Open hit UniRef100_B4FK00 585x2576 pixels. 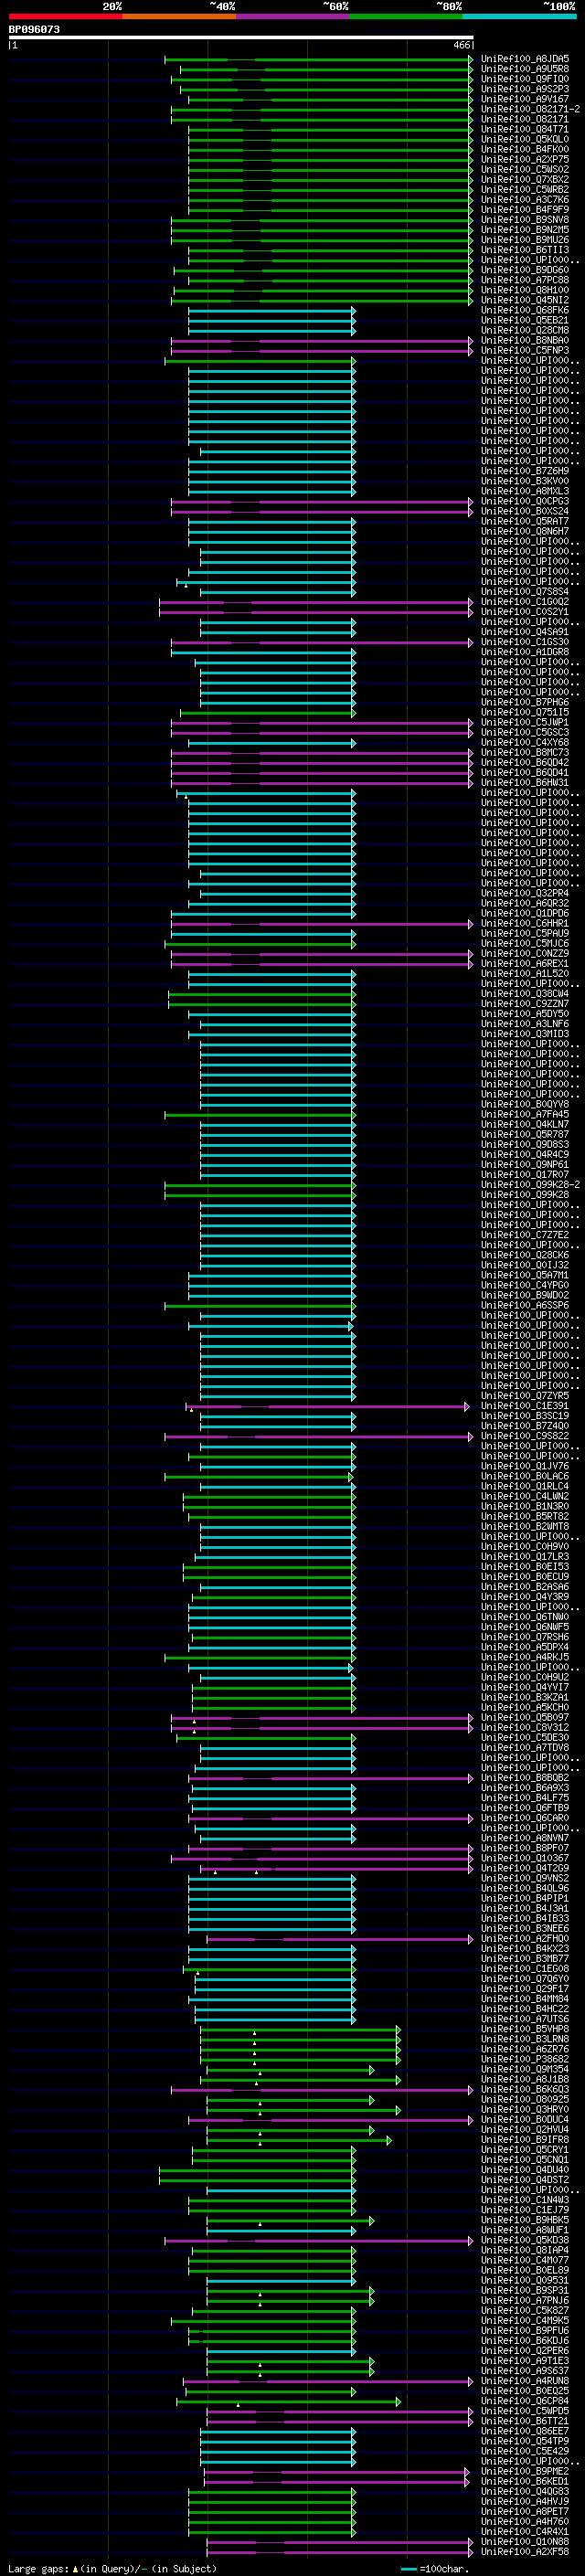(525, 149)
